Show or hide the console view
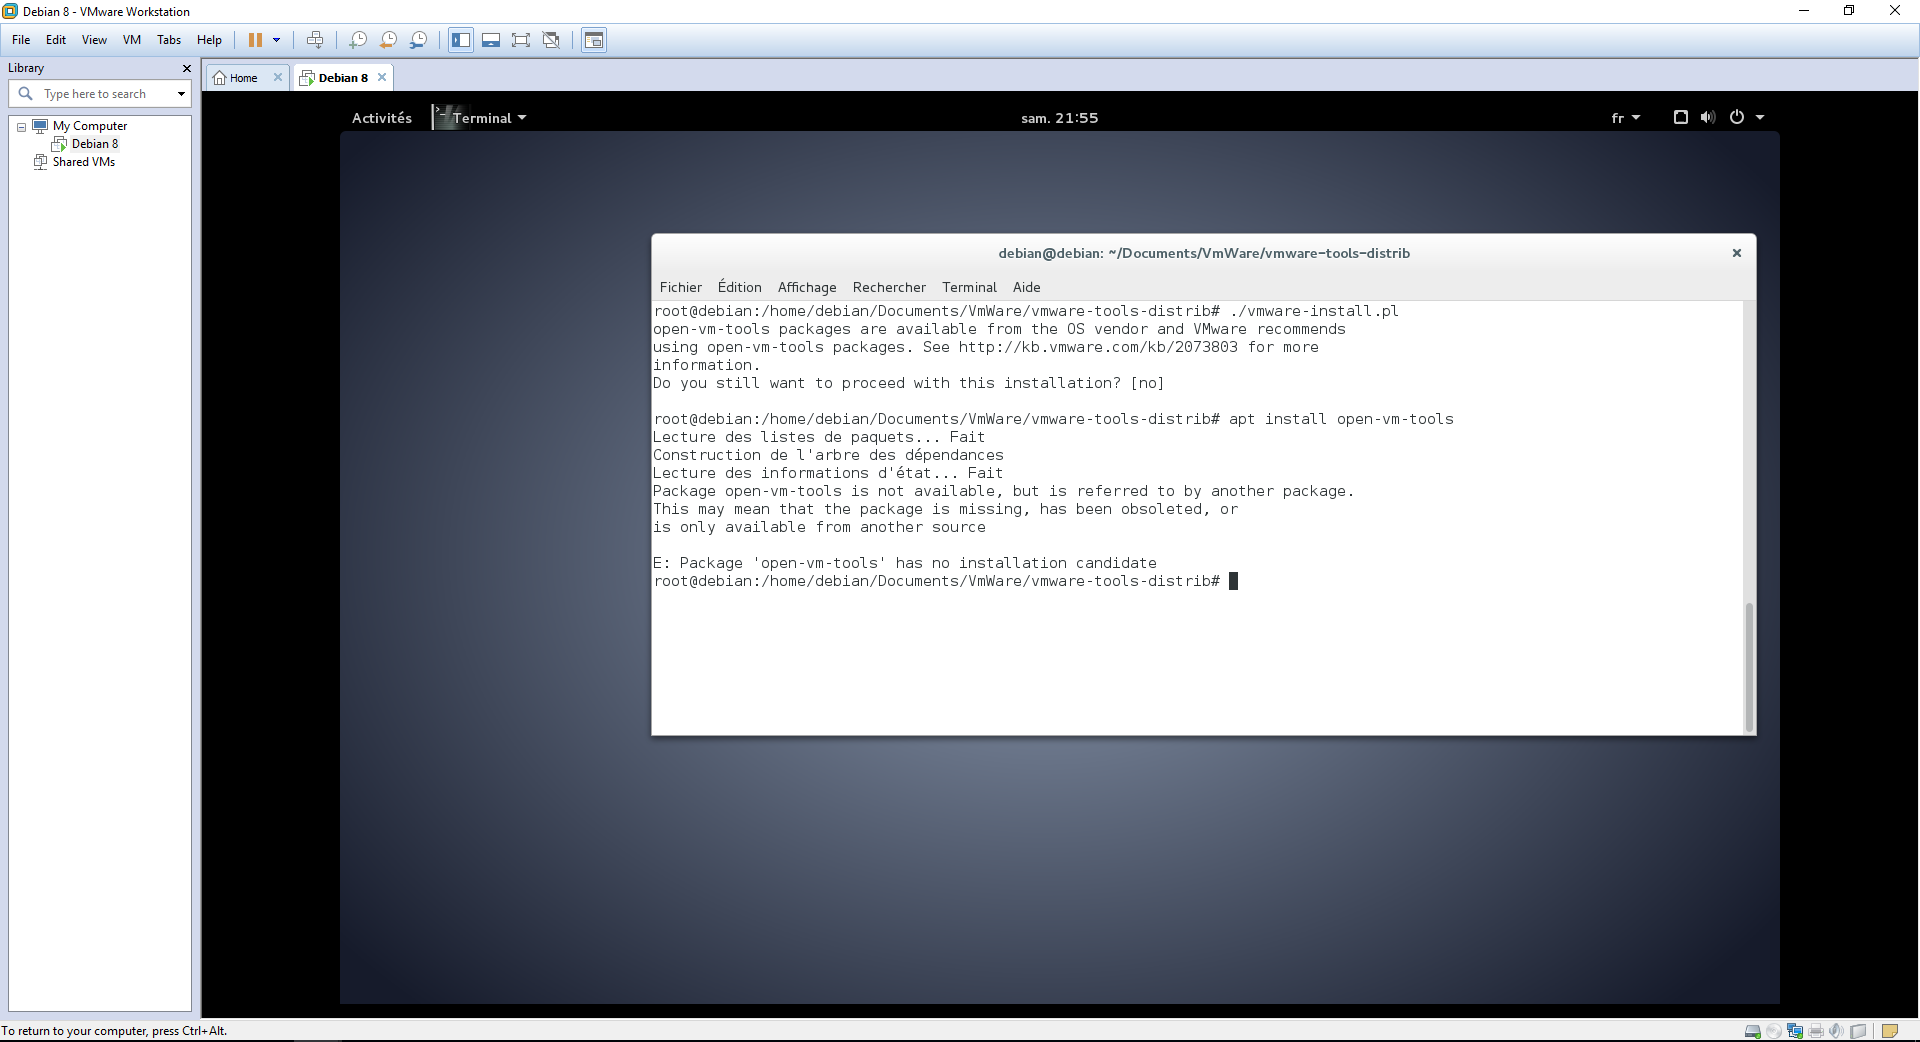1920x1042 pixels. point(593,40)
